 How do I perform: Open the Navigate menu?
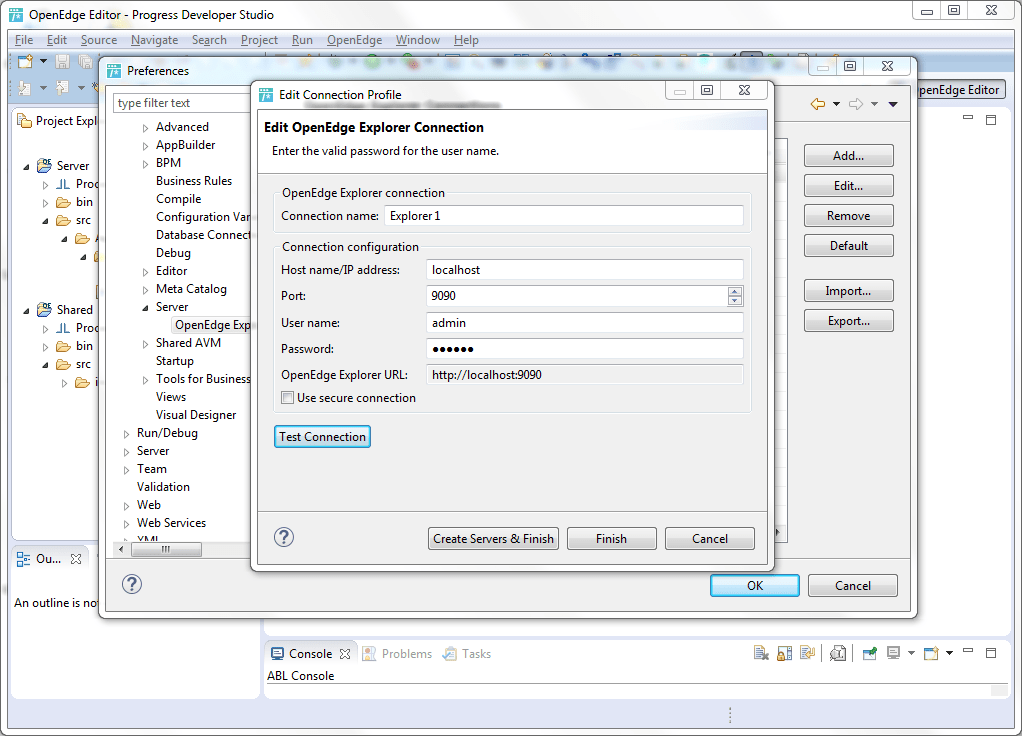coord(154,40)
